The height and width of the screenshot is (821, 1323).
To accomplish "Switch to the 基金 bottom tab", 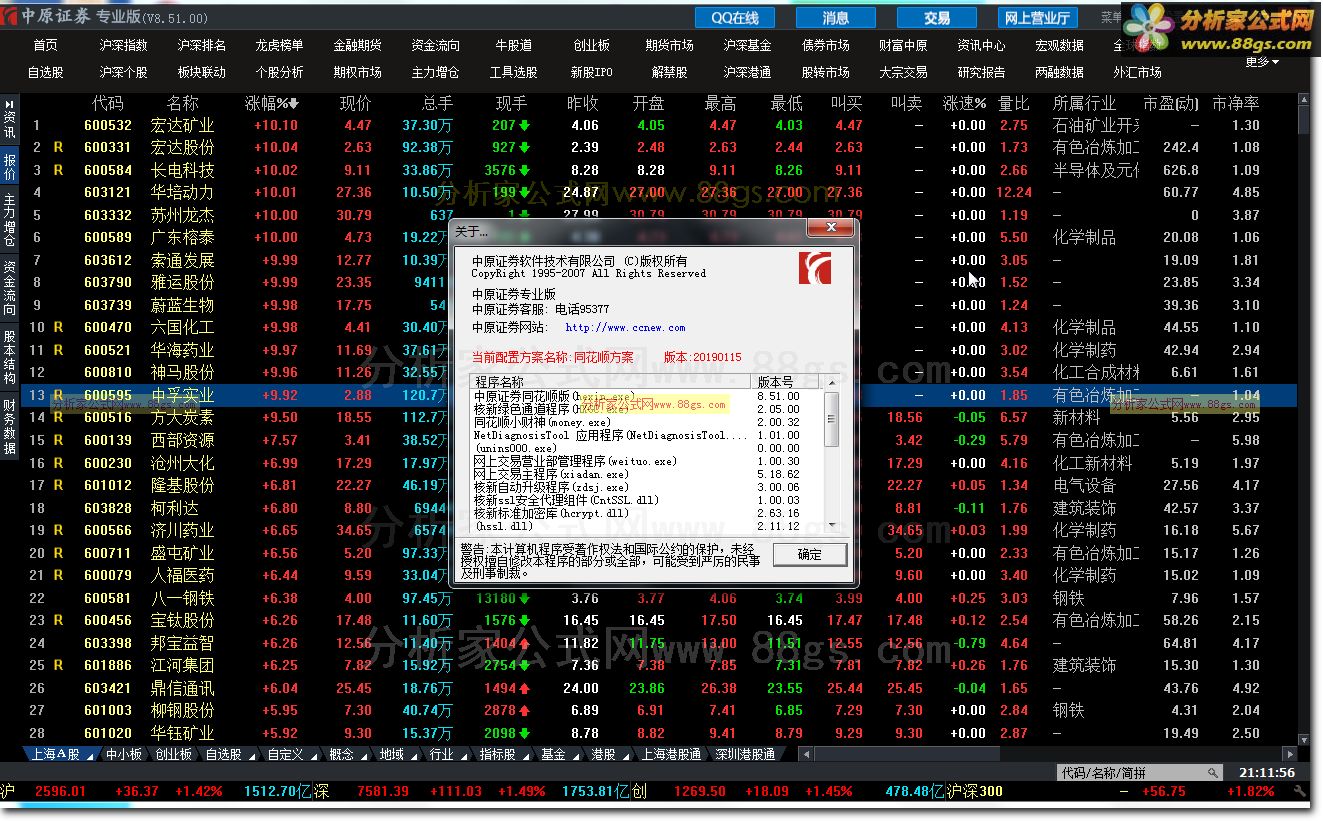I will tap(553, 755).
